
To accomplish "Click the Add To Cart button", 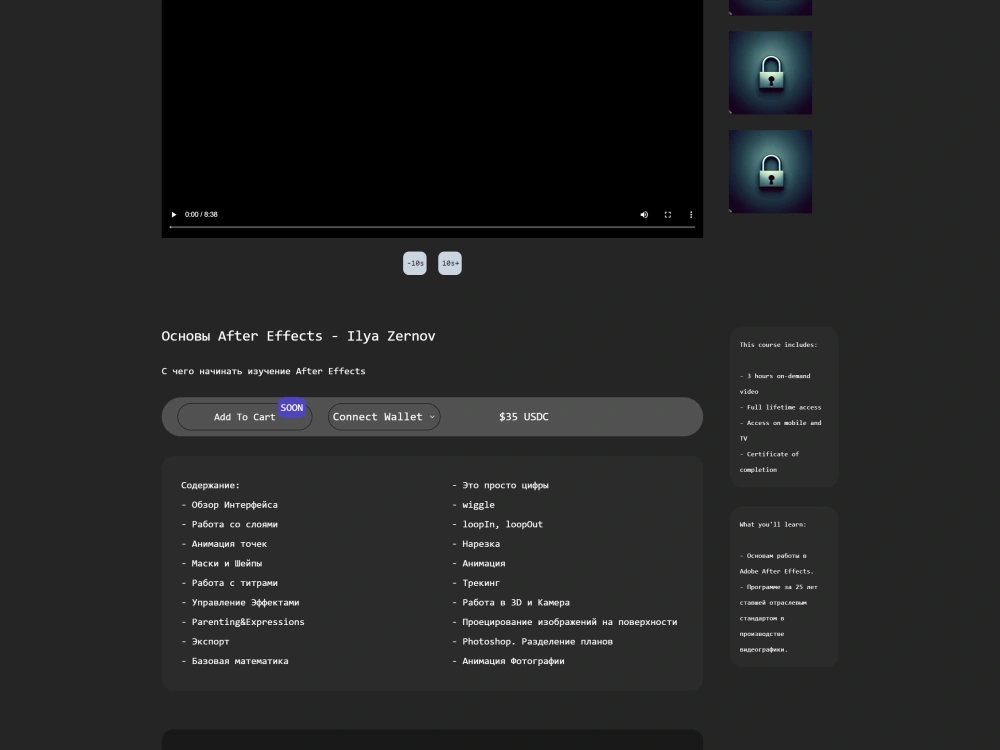I will click(x=244, y=417).
